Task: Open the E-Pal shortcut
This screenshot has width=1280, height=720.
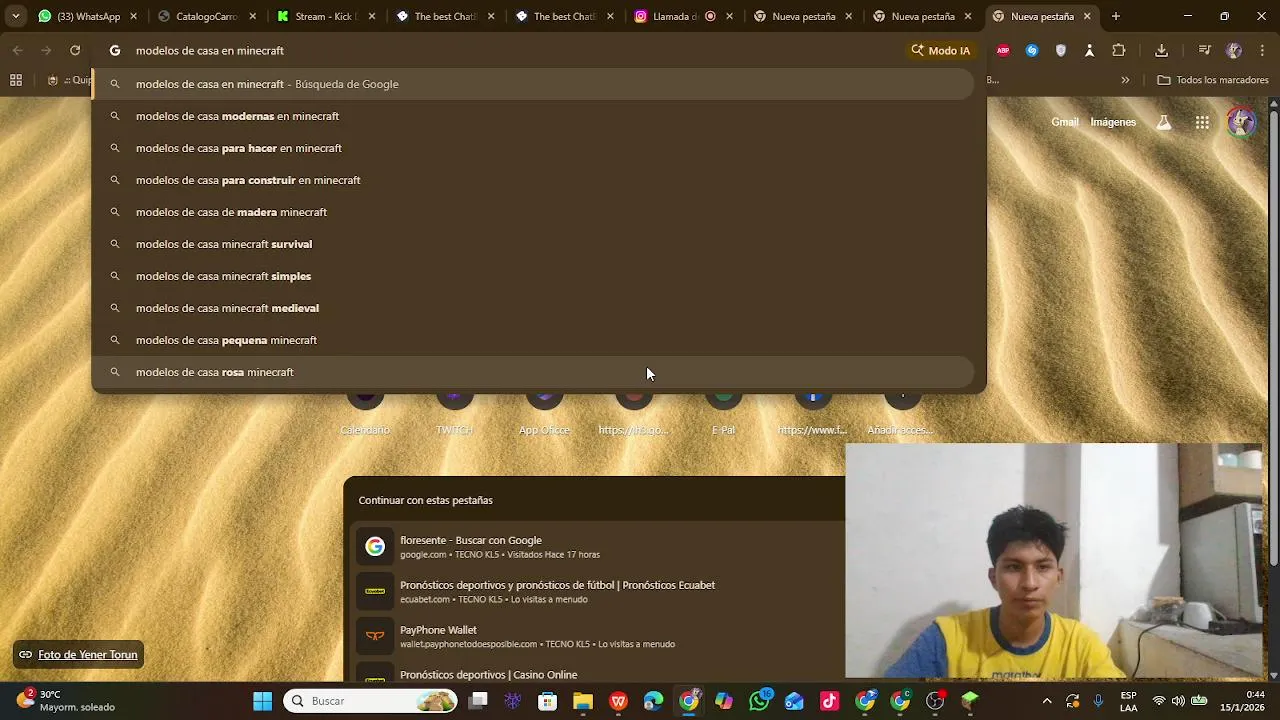Action: coord(723,411)
